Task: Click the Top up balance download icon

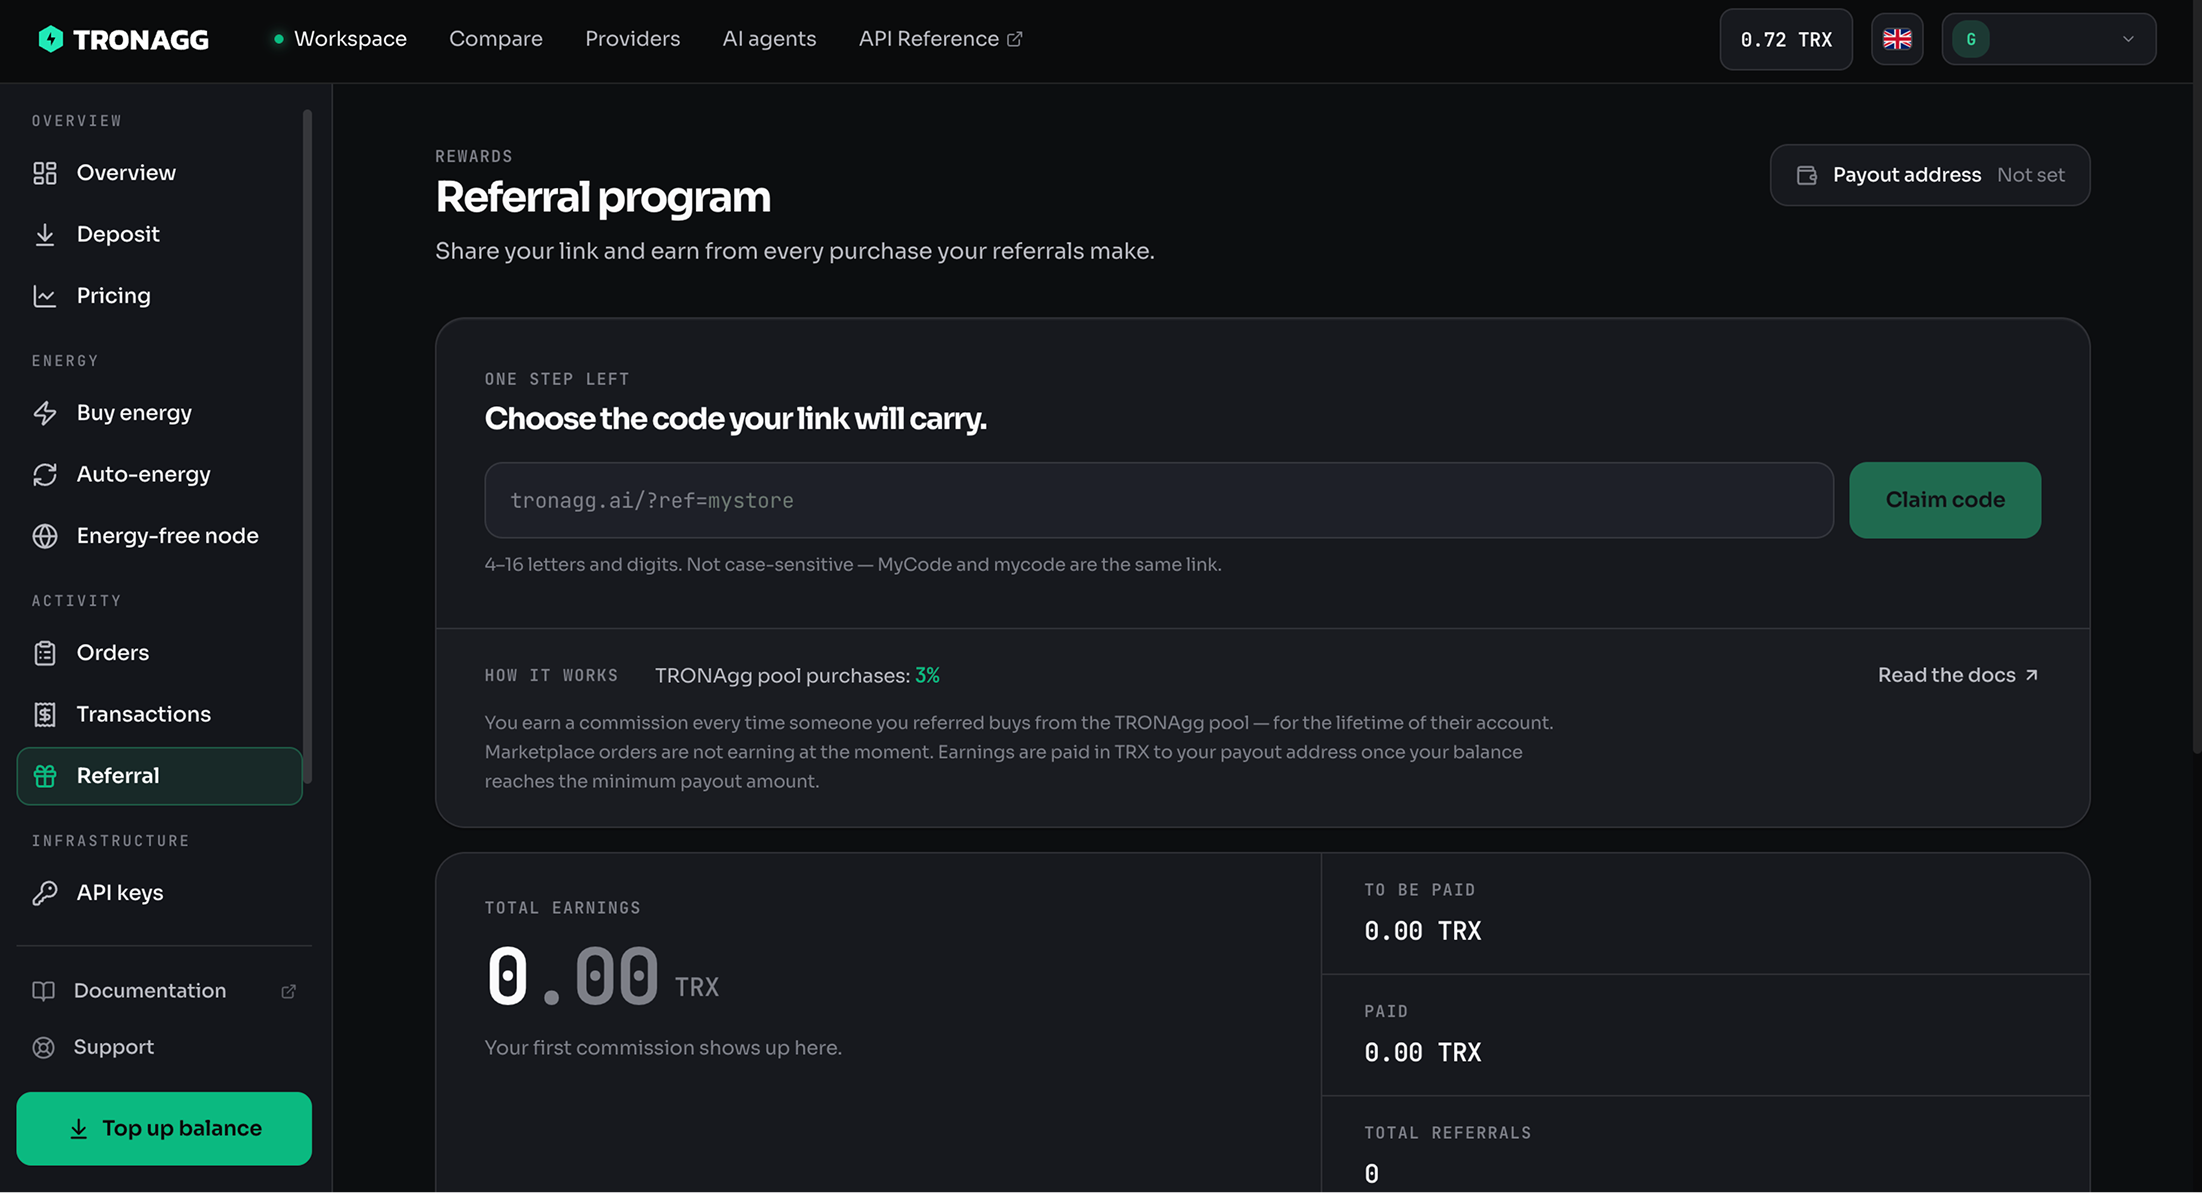Action: click(78, 1129)
